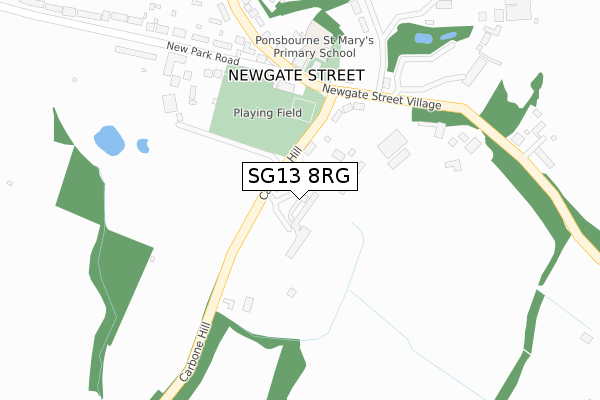Click the long building south of postcode marker
This screenshot has width=600, height=400.
point(298,242)
